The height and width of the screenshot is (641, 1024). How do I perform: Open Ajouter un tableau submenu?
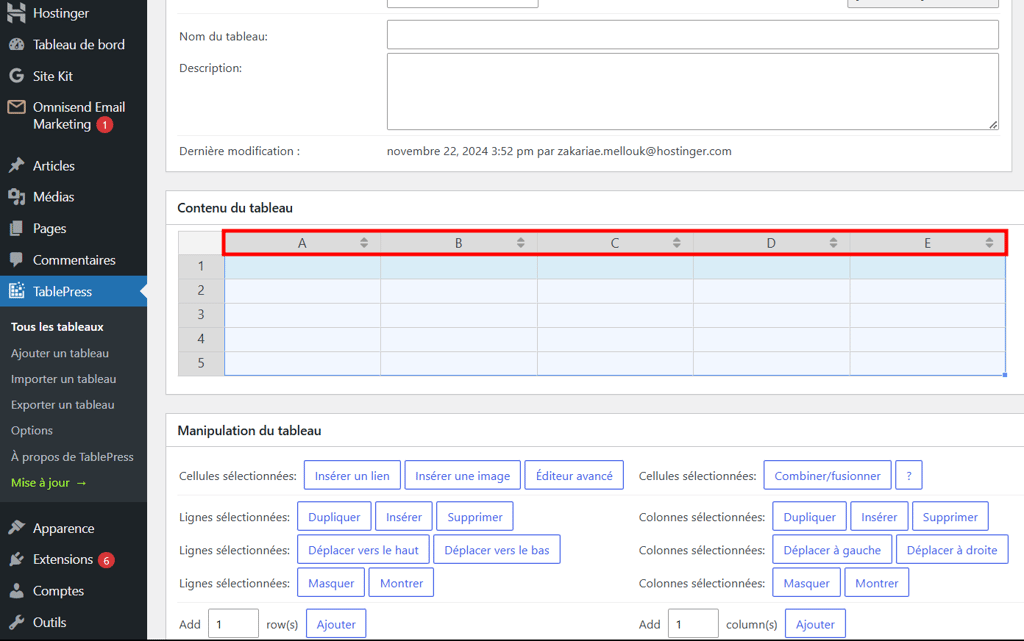tap(60, 352)
